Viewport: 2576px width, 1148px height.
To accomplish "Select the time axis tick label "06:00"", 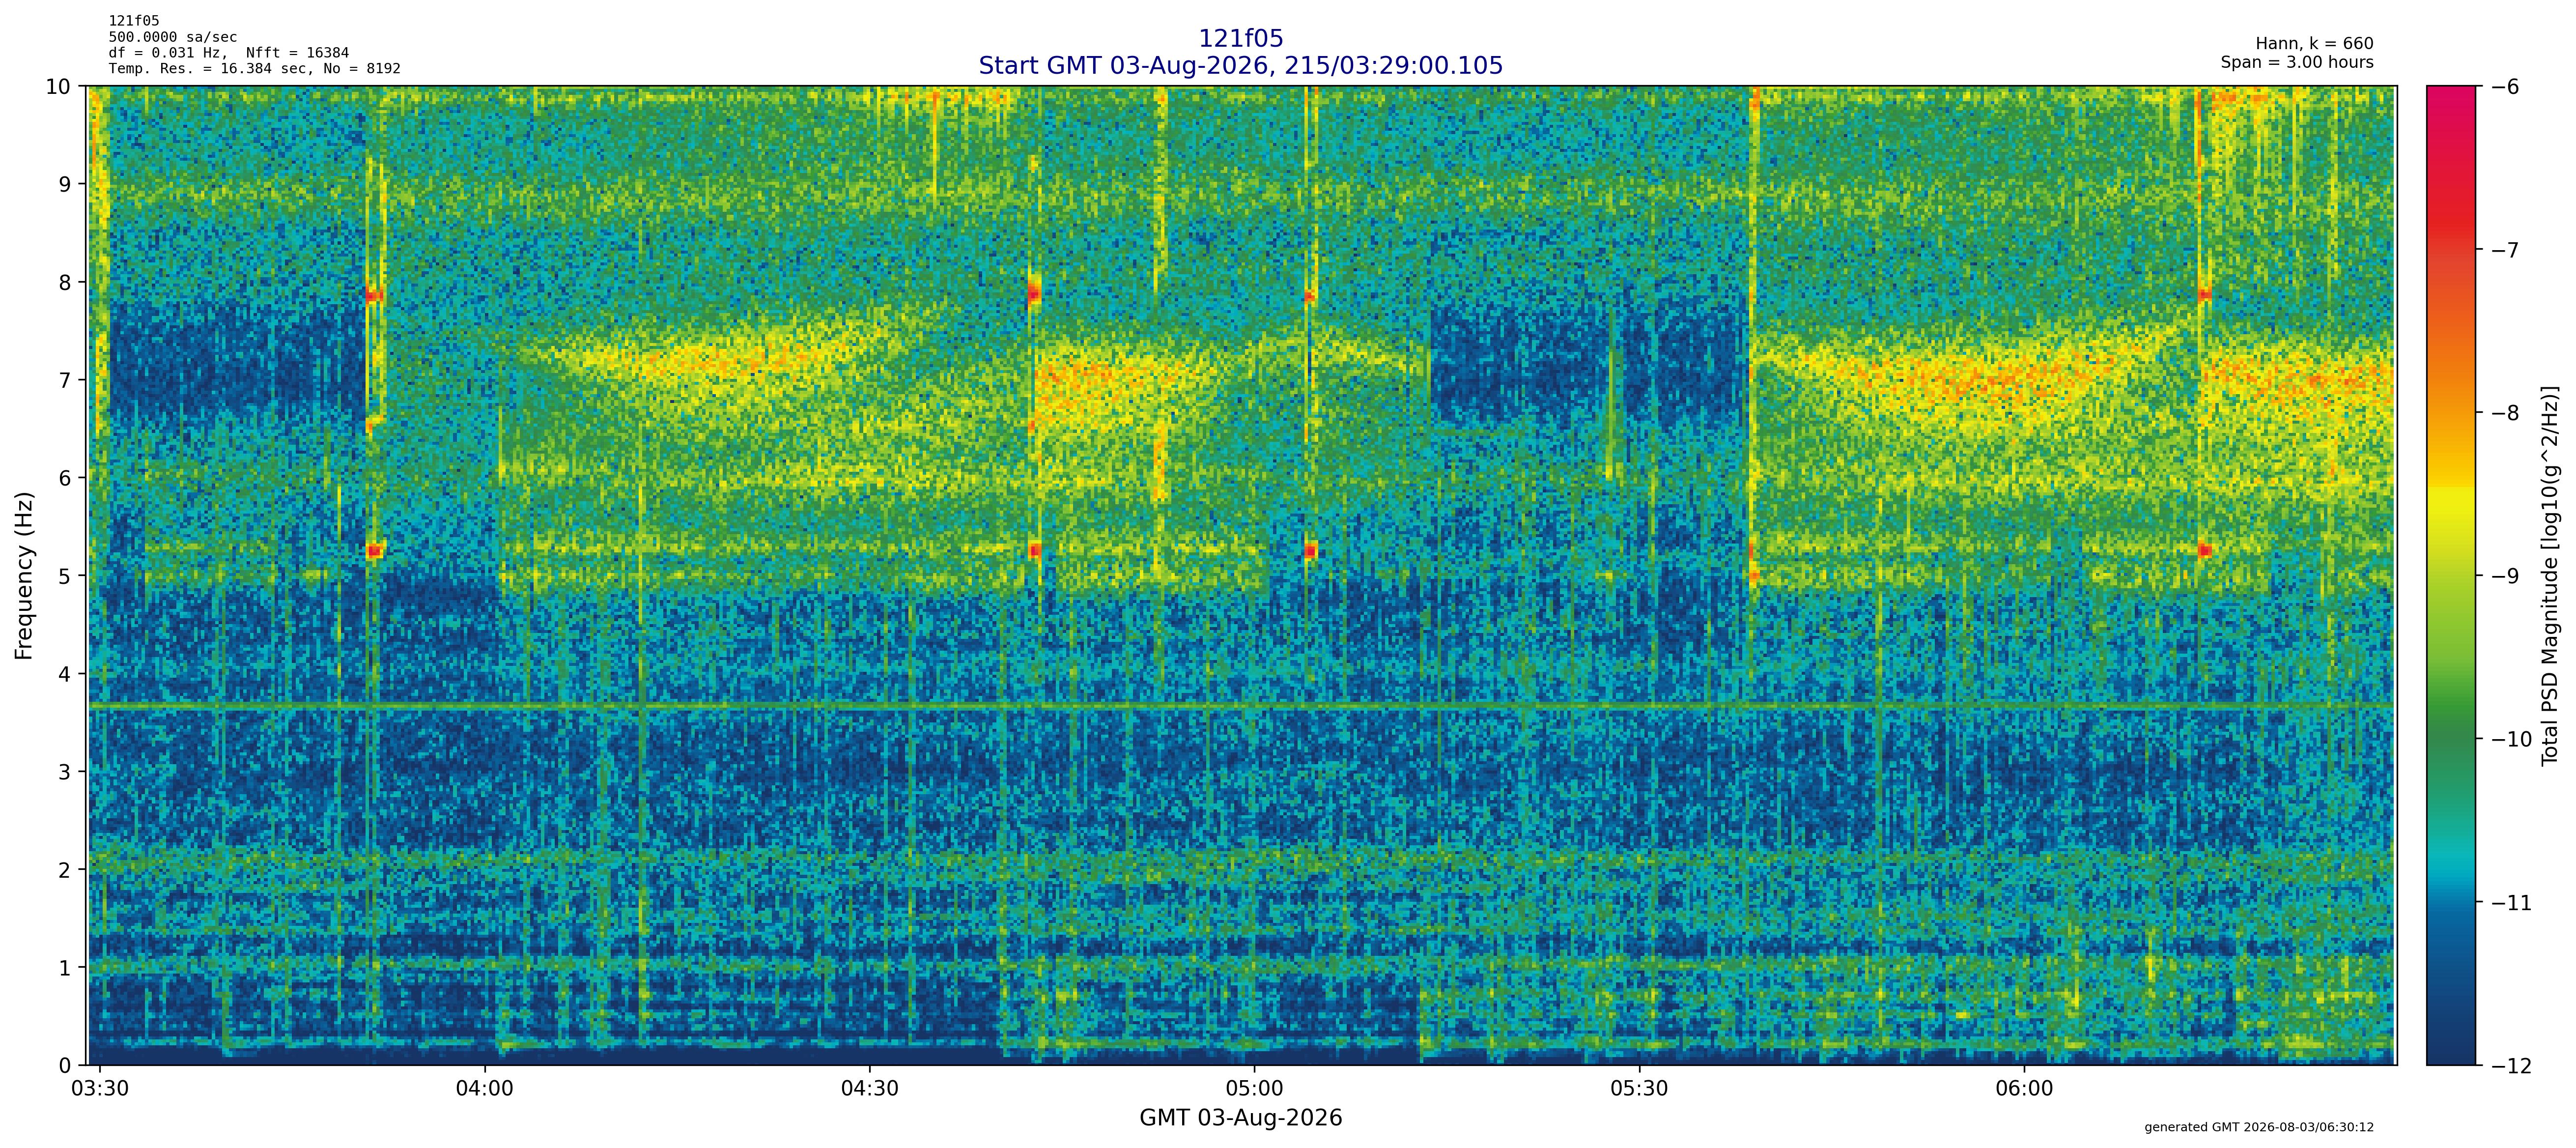I will [x=2025, y=1089].
